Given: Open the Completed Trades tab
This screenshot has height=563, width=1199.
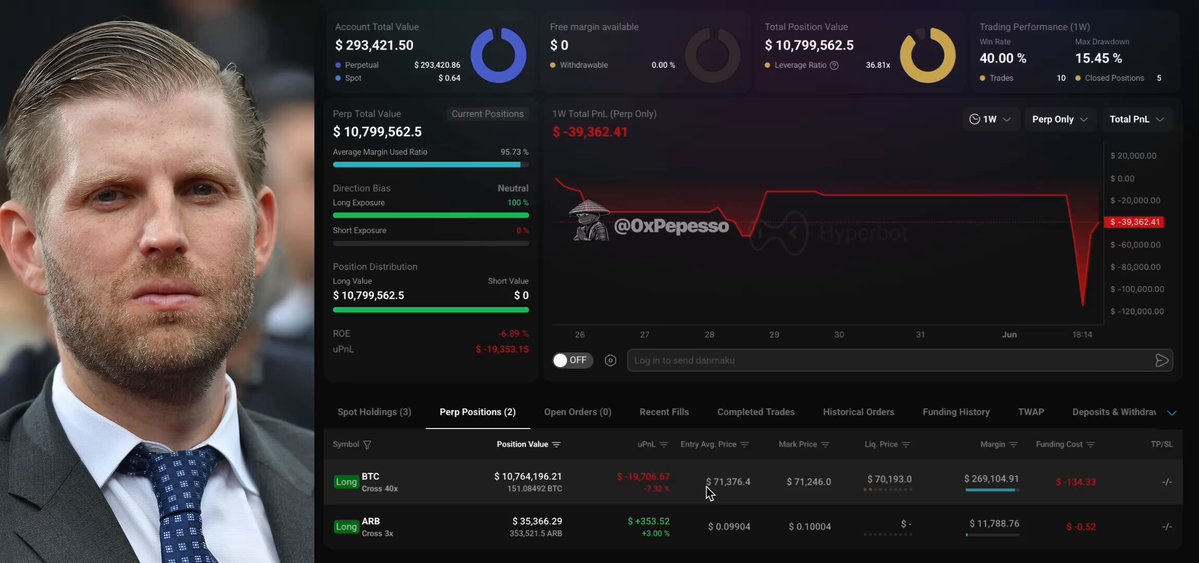Looking at the screenshot, I should point(755,412).
